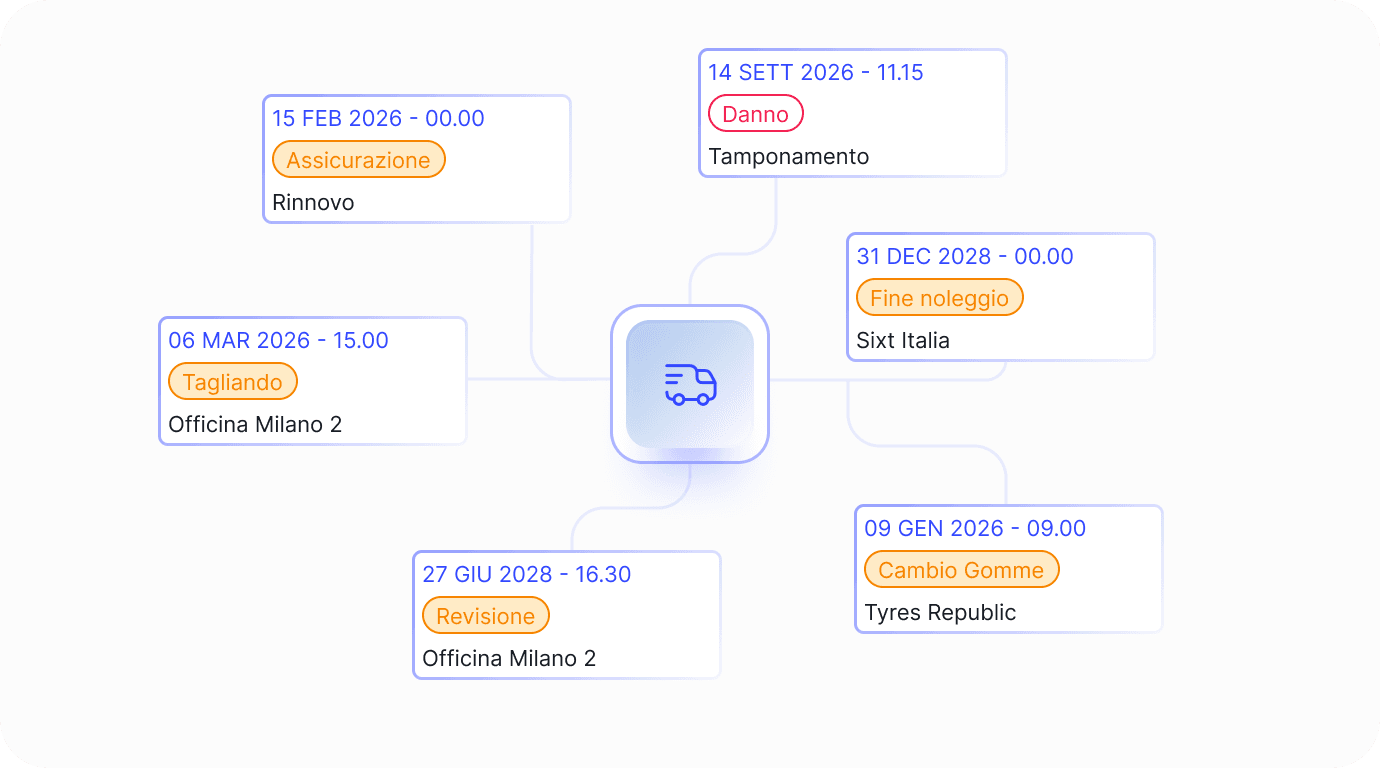Image resolution: width=1380 pixels, height=768 pixels.
Task: Select the Assicurazione tag
Action: click(358, 160)
